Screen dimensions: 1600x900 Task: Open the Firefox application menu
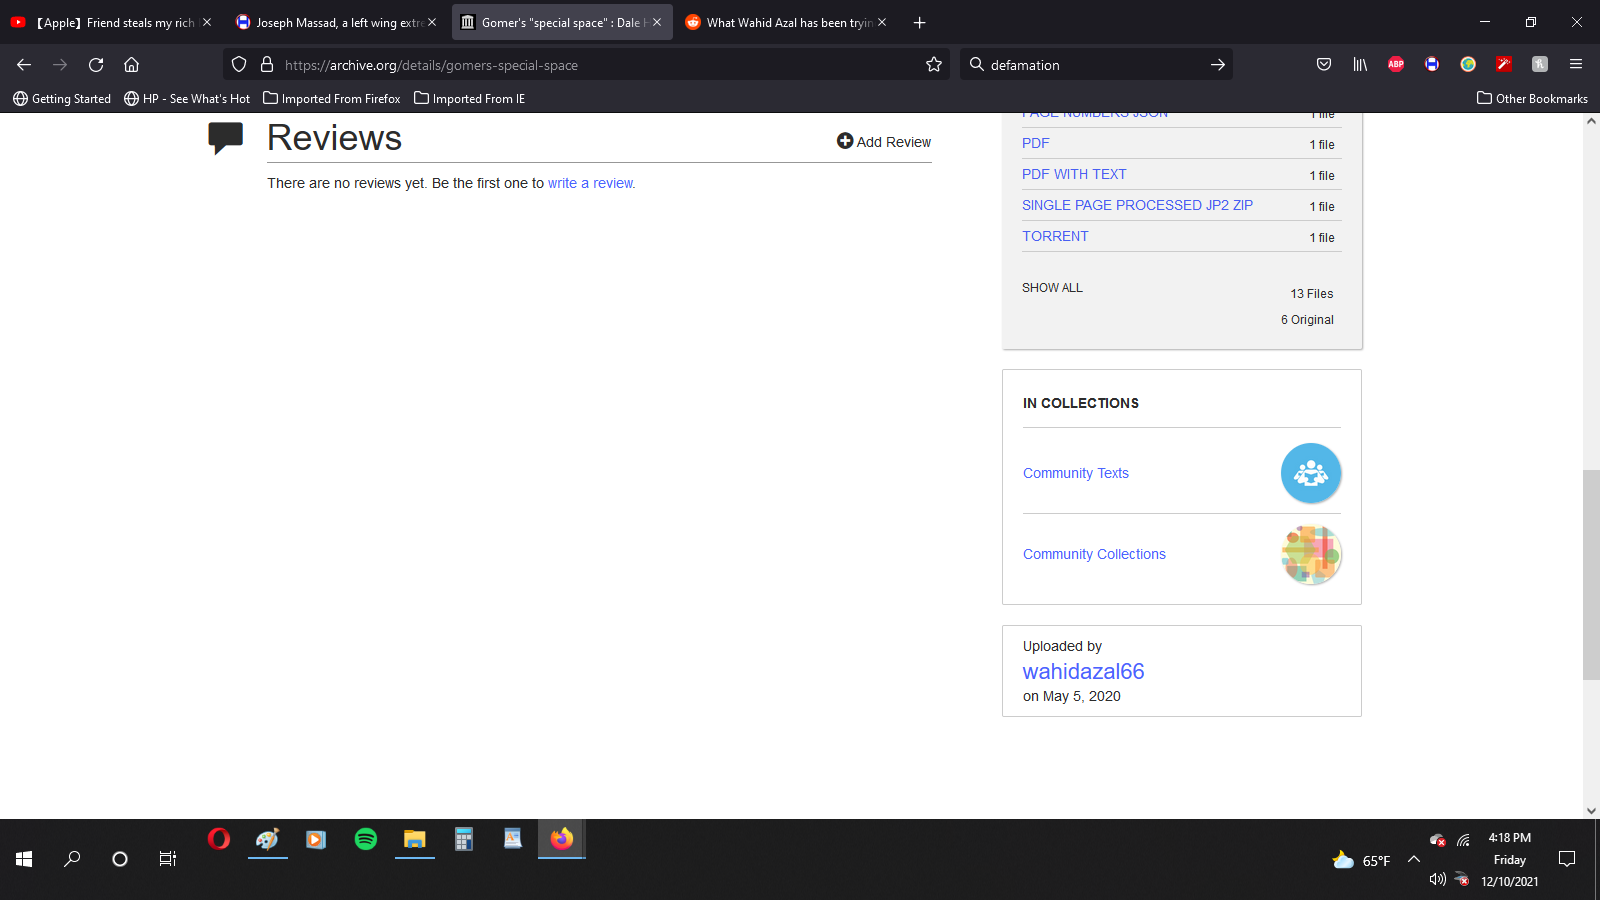tap(1576, 65)
